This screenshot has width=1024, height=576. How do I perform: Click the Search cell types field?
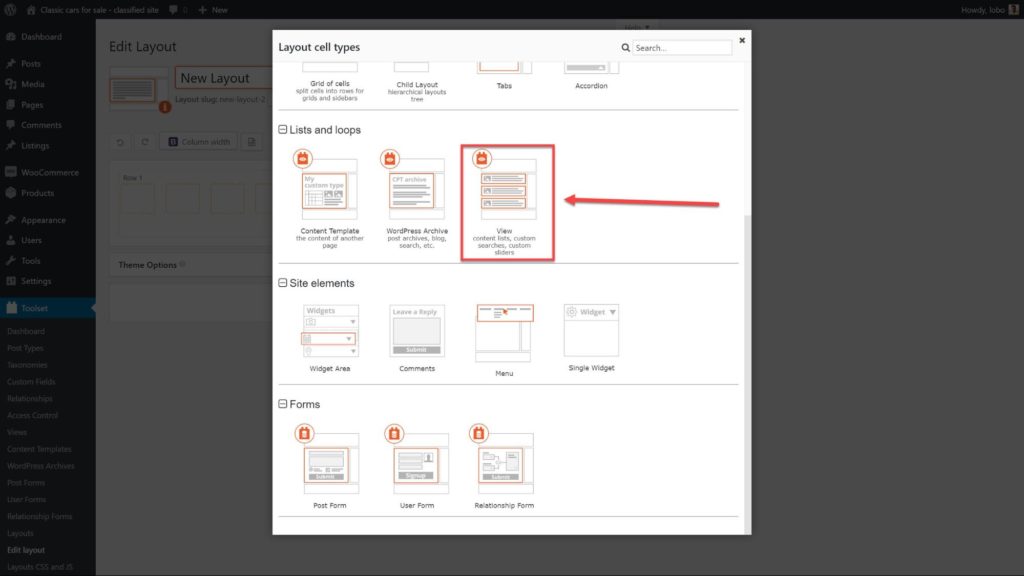(682, 48)
